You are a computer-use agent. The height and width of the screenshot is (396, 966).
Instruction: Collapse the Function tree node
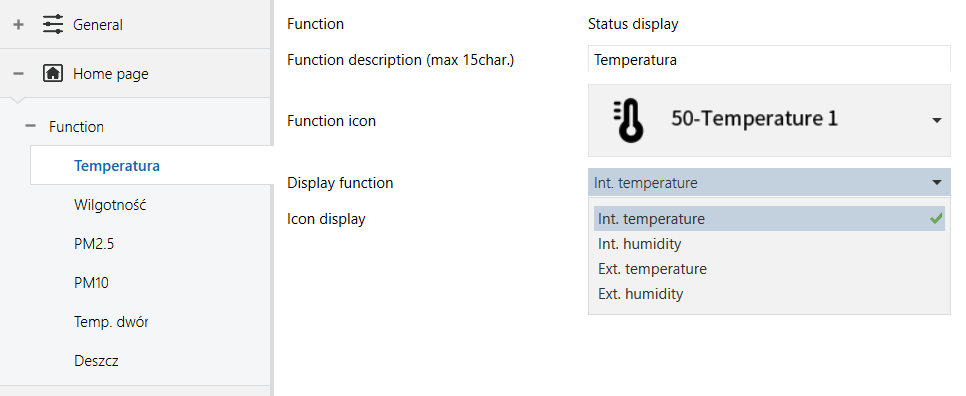click(x=30, y=127)
